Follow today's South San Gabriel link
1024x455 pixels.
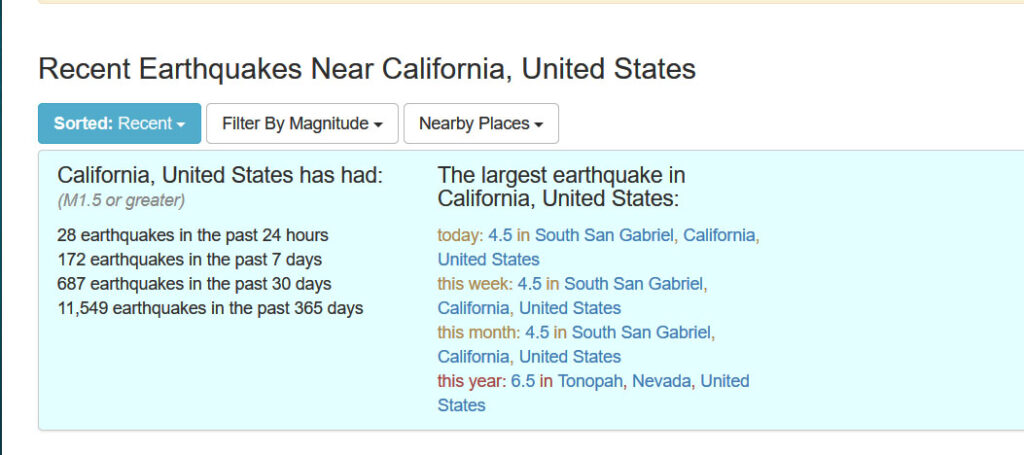(x=604, y=236)
